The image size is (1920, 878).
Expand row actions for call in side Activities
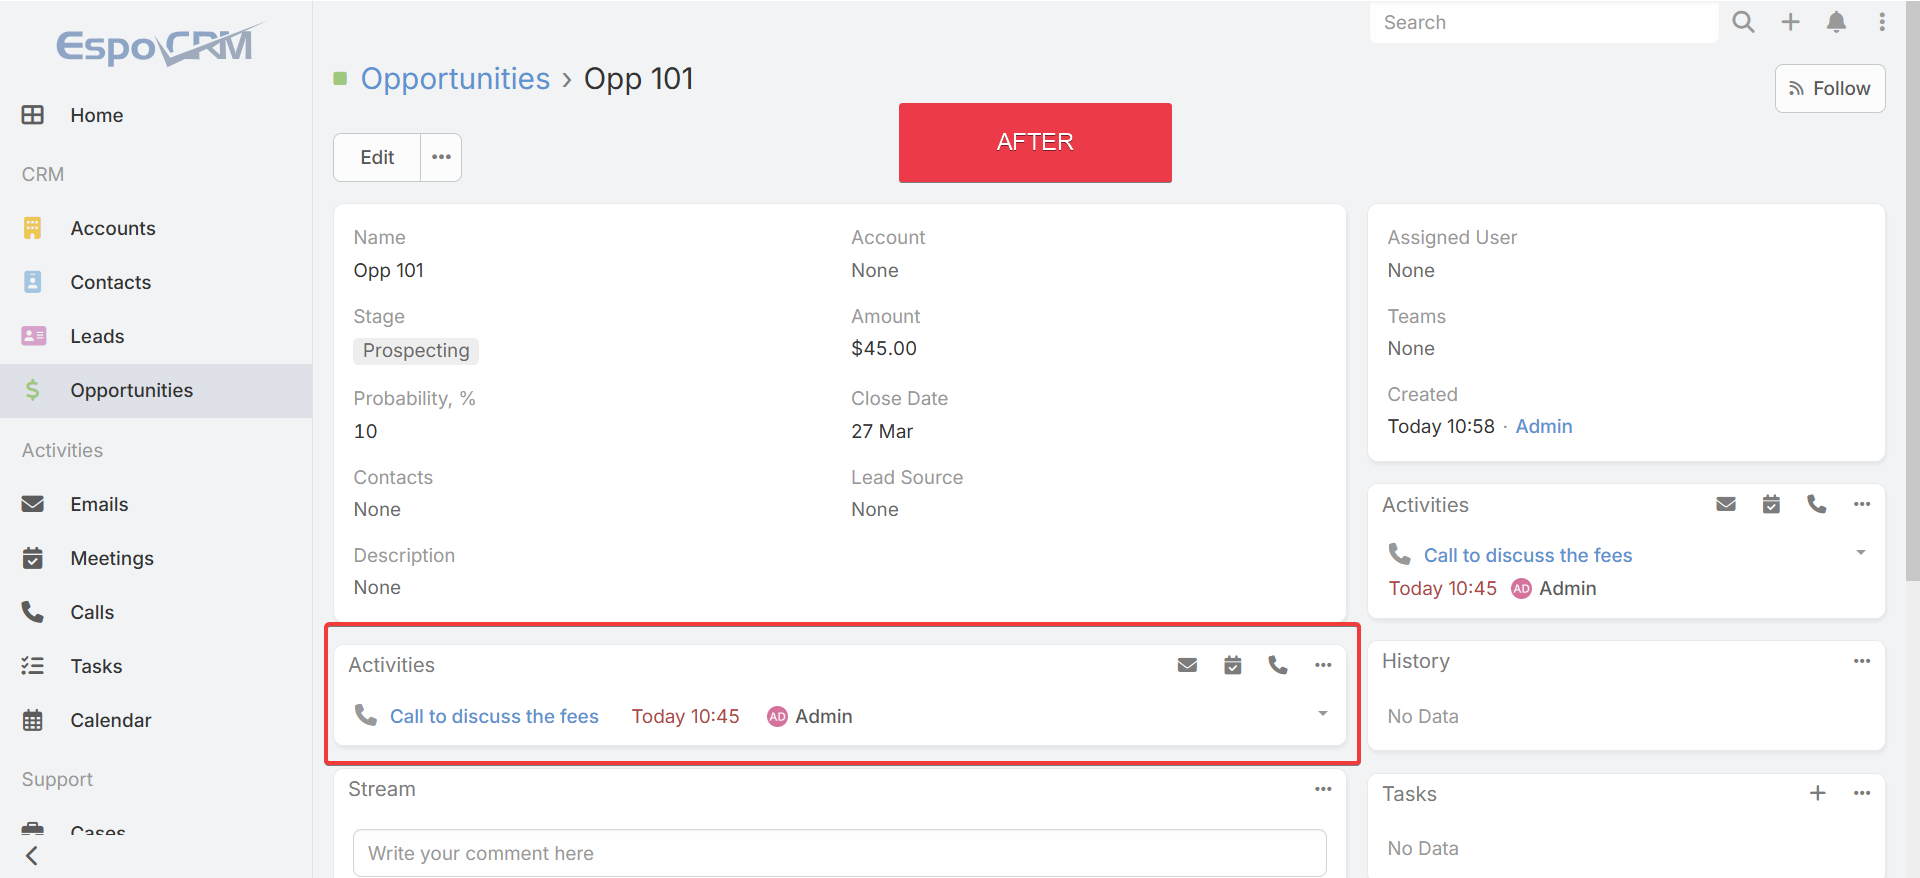[x=1860, y=553]
